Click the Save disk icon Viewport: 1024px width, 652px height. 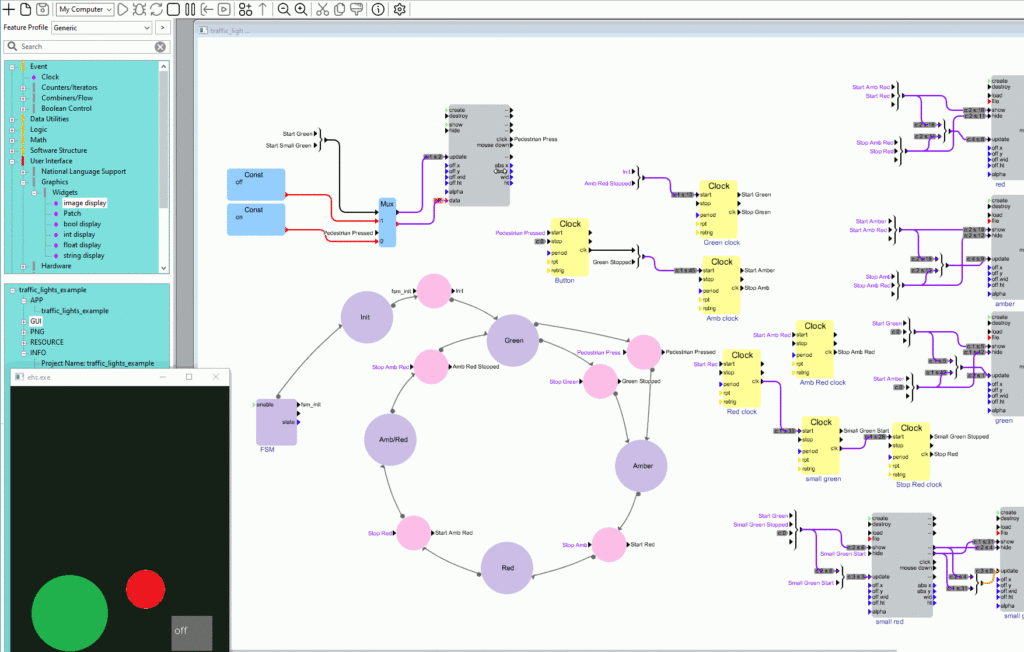(x=42, y=9)
